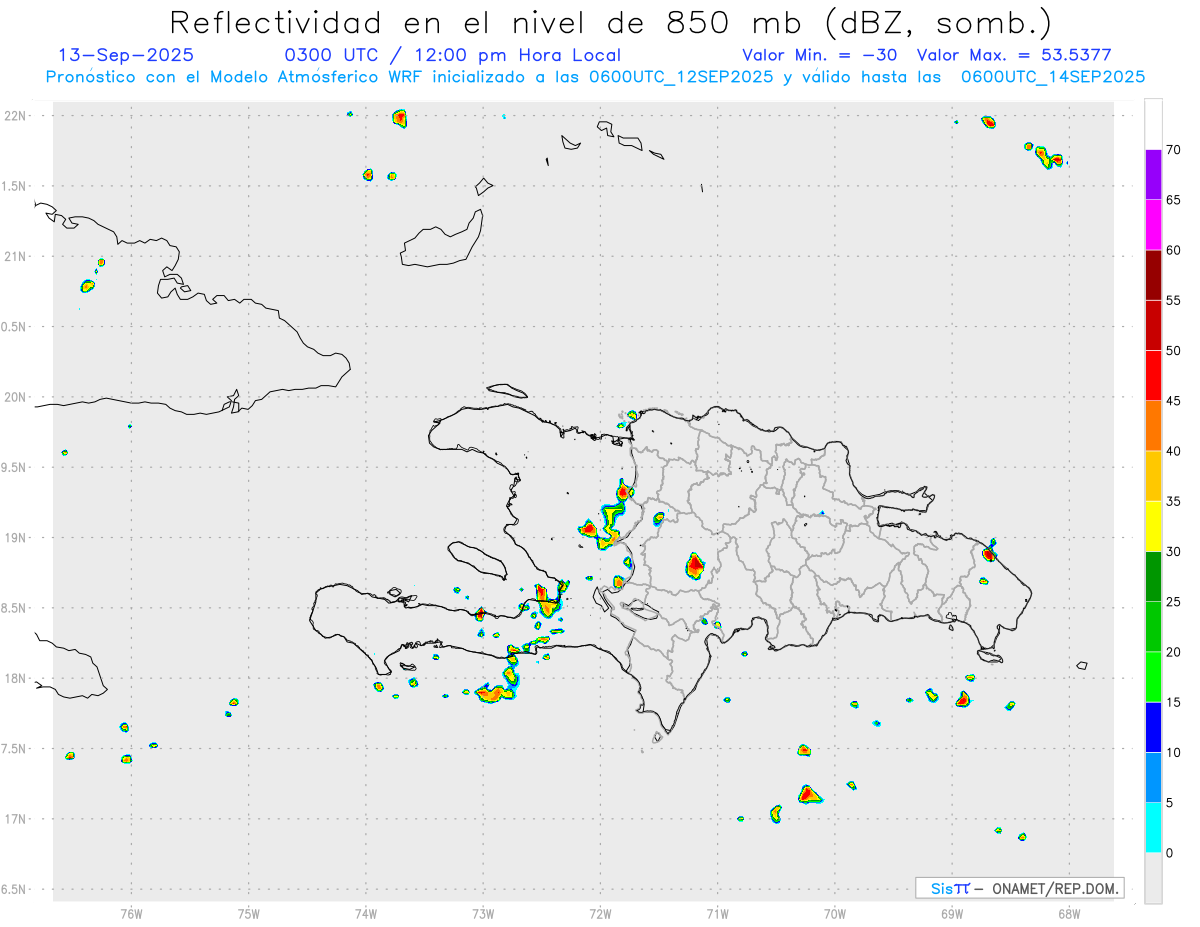Image resolution: width=1200 pixels, height=927 pixels.
Task: Select the purple 65–70 dBZ band
Action: [1153, 175]
